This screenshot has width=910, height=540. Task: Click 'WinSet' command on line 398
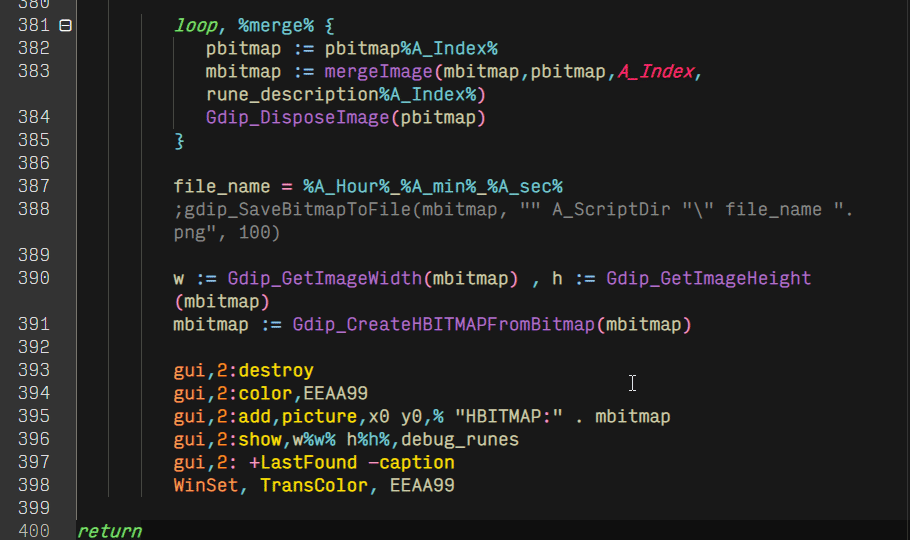coord(205,485)
